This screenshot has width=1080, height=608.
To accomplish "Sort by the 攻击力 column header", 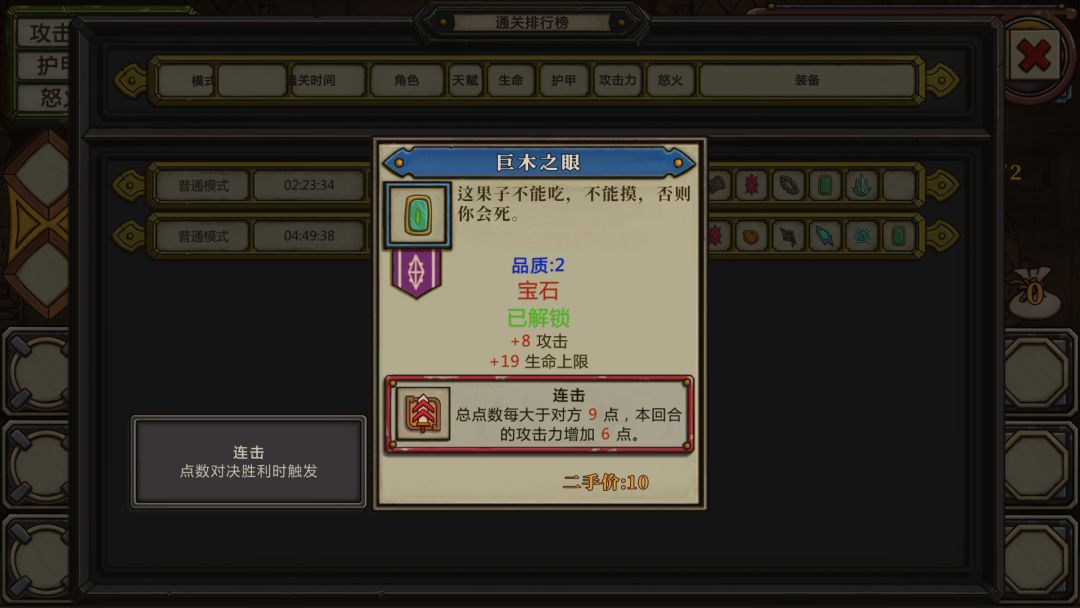I will pos(617,81).
